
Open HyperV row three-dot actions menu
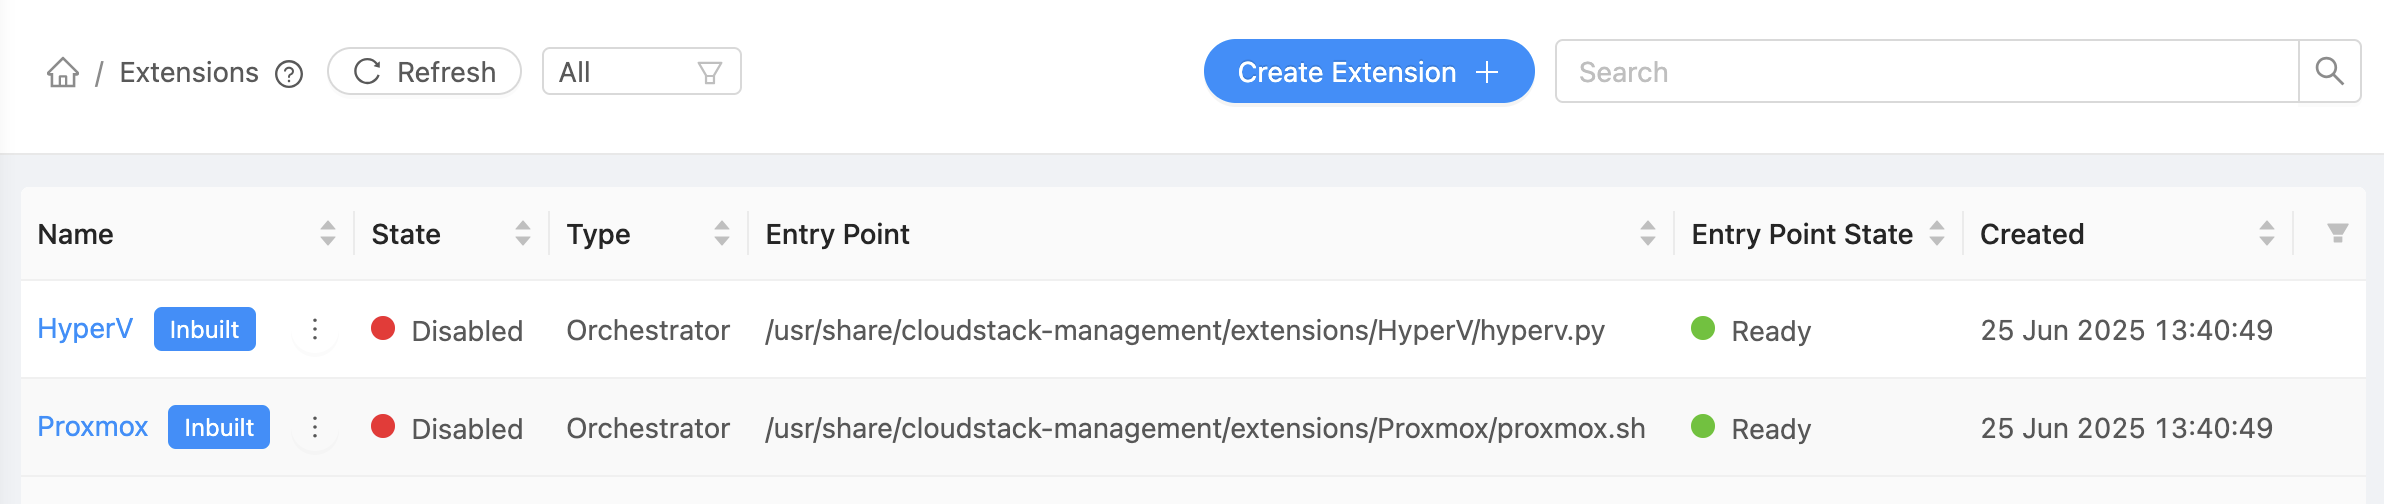point(315,330)
